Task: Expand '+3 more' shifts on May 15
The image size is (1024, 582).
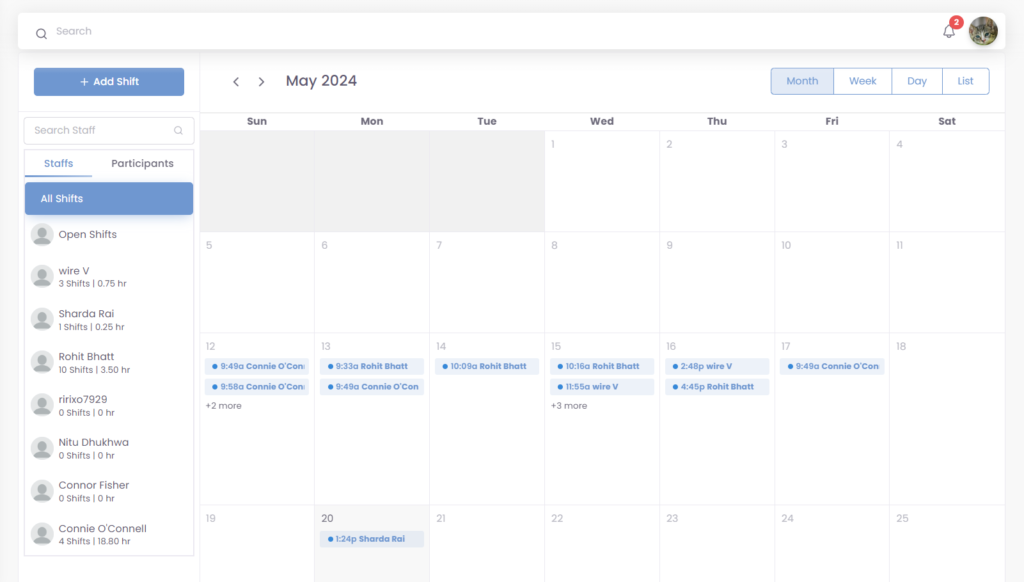Action: pyautogui.click(x=569, y=406)
